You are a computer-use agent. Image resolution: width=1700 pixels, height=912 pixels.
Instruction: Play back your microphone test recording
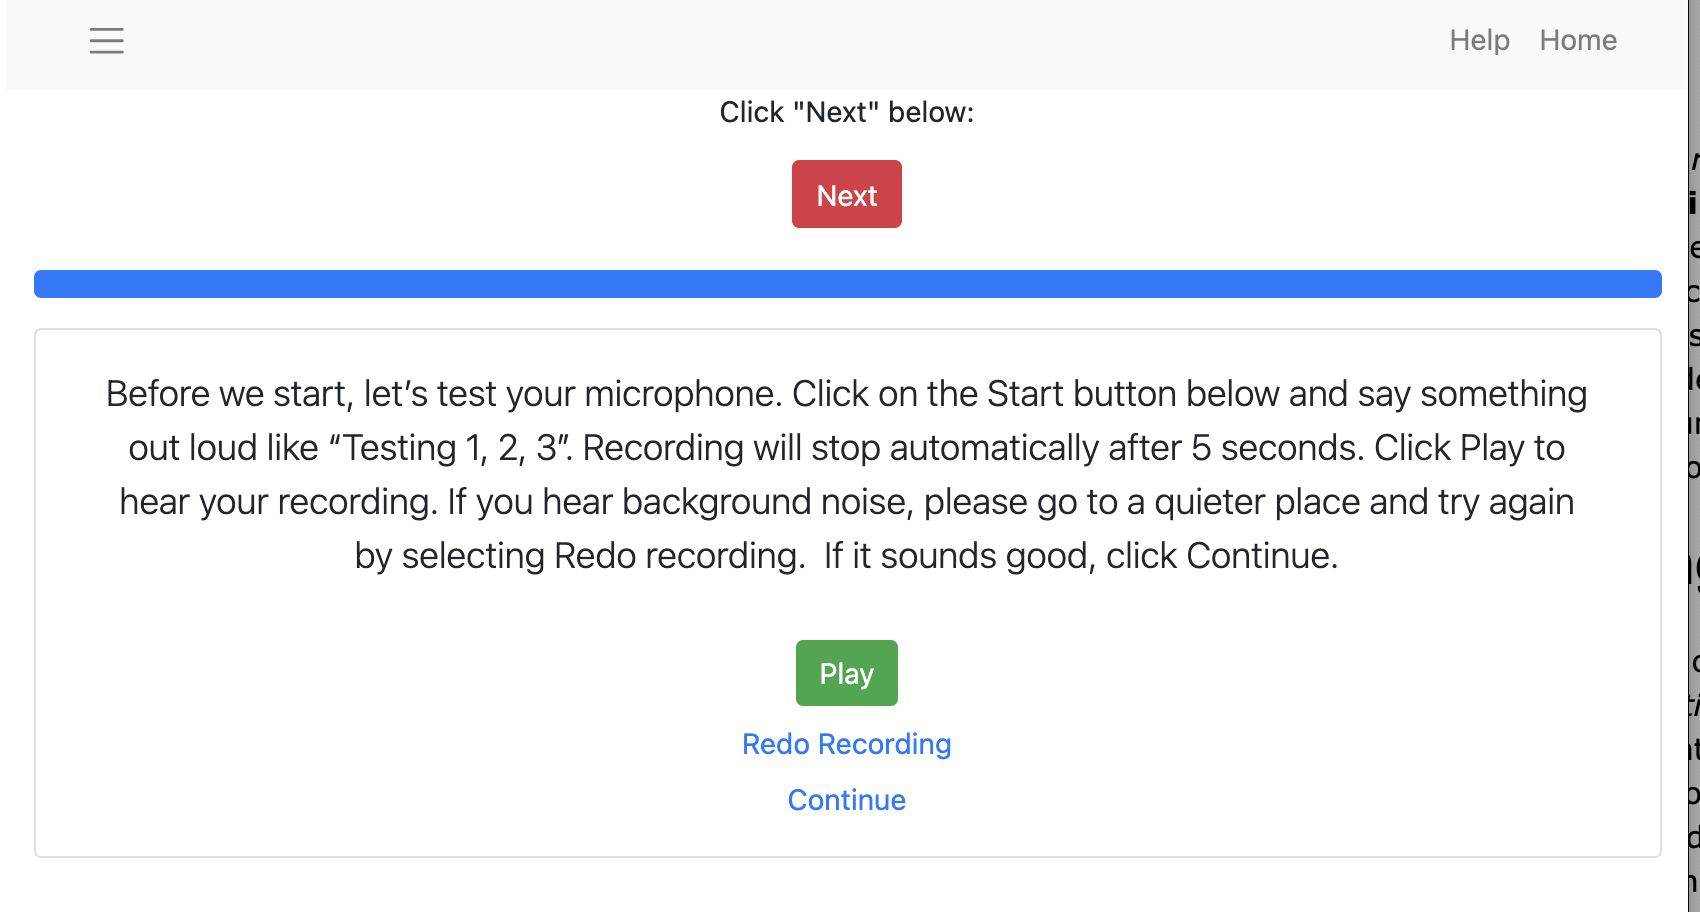point(846,673)
